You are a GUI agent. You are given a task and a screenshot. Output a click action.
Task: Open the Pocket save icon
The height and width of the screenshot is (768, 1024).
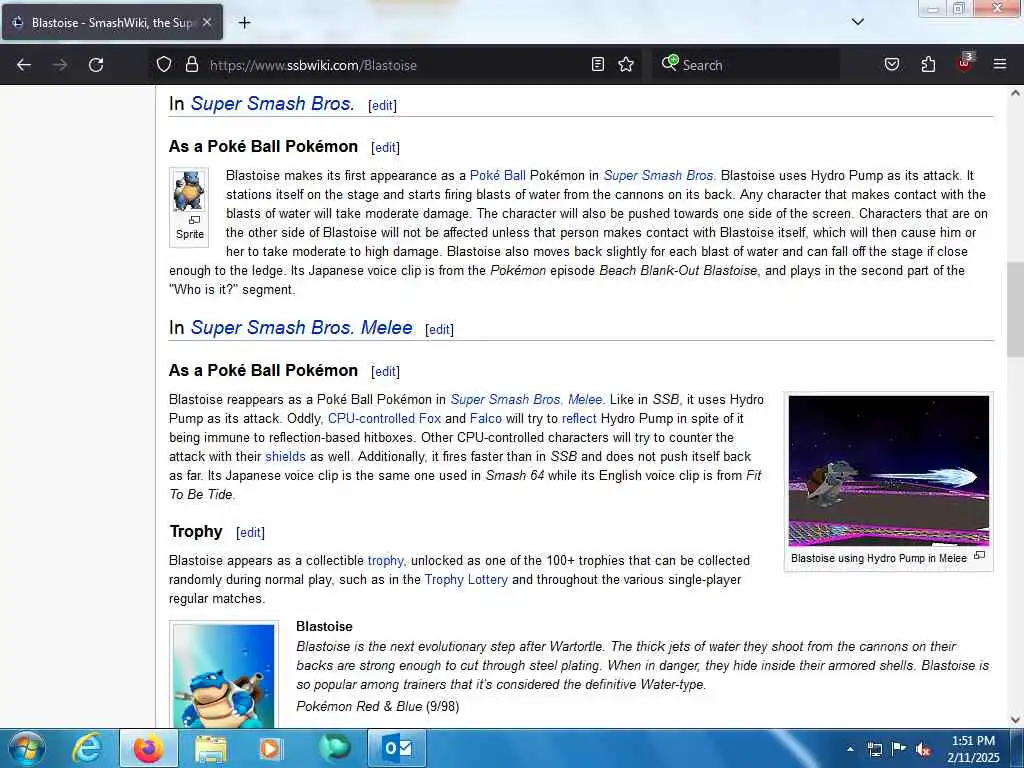[892, 64]
